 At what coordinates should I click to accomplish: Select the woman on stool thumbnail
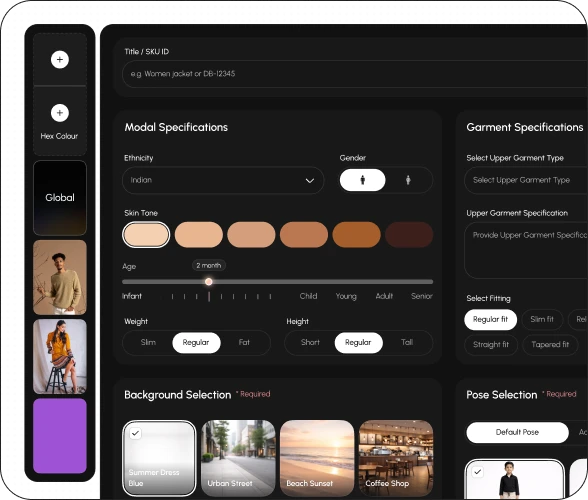[60, 356]
